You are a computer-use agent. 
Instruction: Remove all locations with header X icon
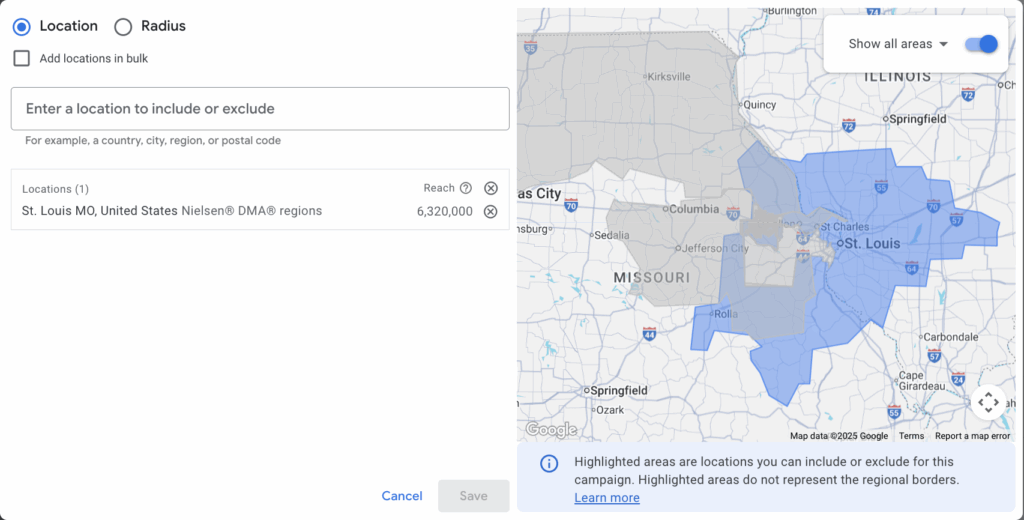(490, 188)
